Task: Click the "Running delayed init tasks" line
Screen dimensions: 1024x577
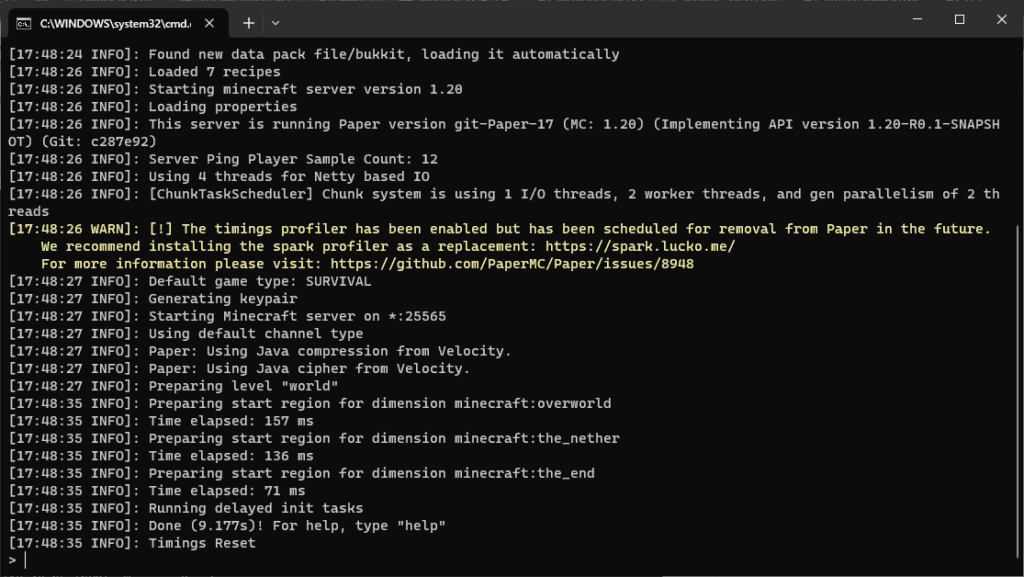Action: click(x=185, y=508)
